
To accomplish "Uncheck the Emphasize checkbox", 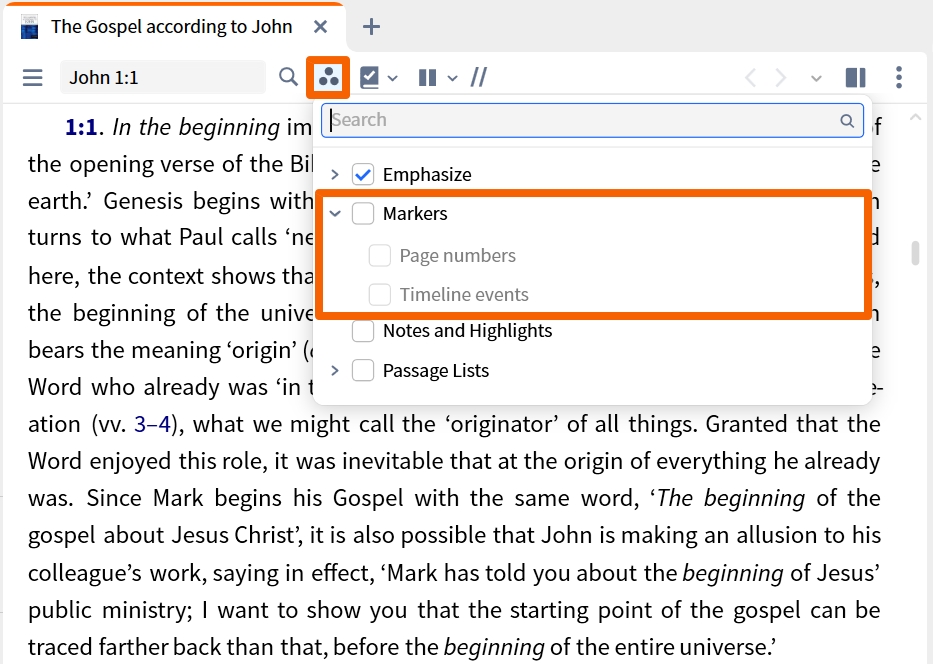I will 363,174.
